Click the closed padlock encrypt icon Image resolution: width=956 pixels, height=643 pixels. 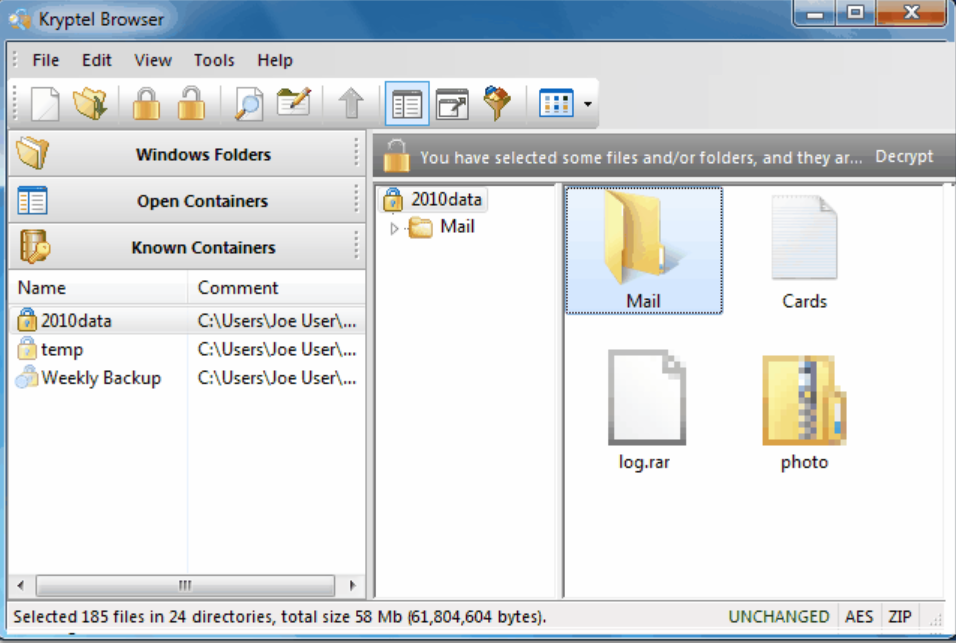coord(146,104)
